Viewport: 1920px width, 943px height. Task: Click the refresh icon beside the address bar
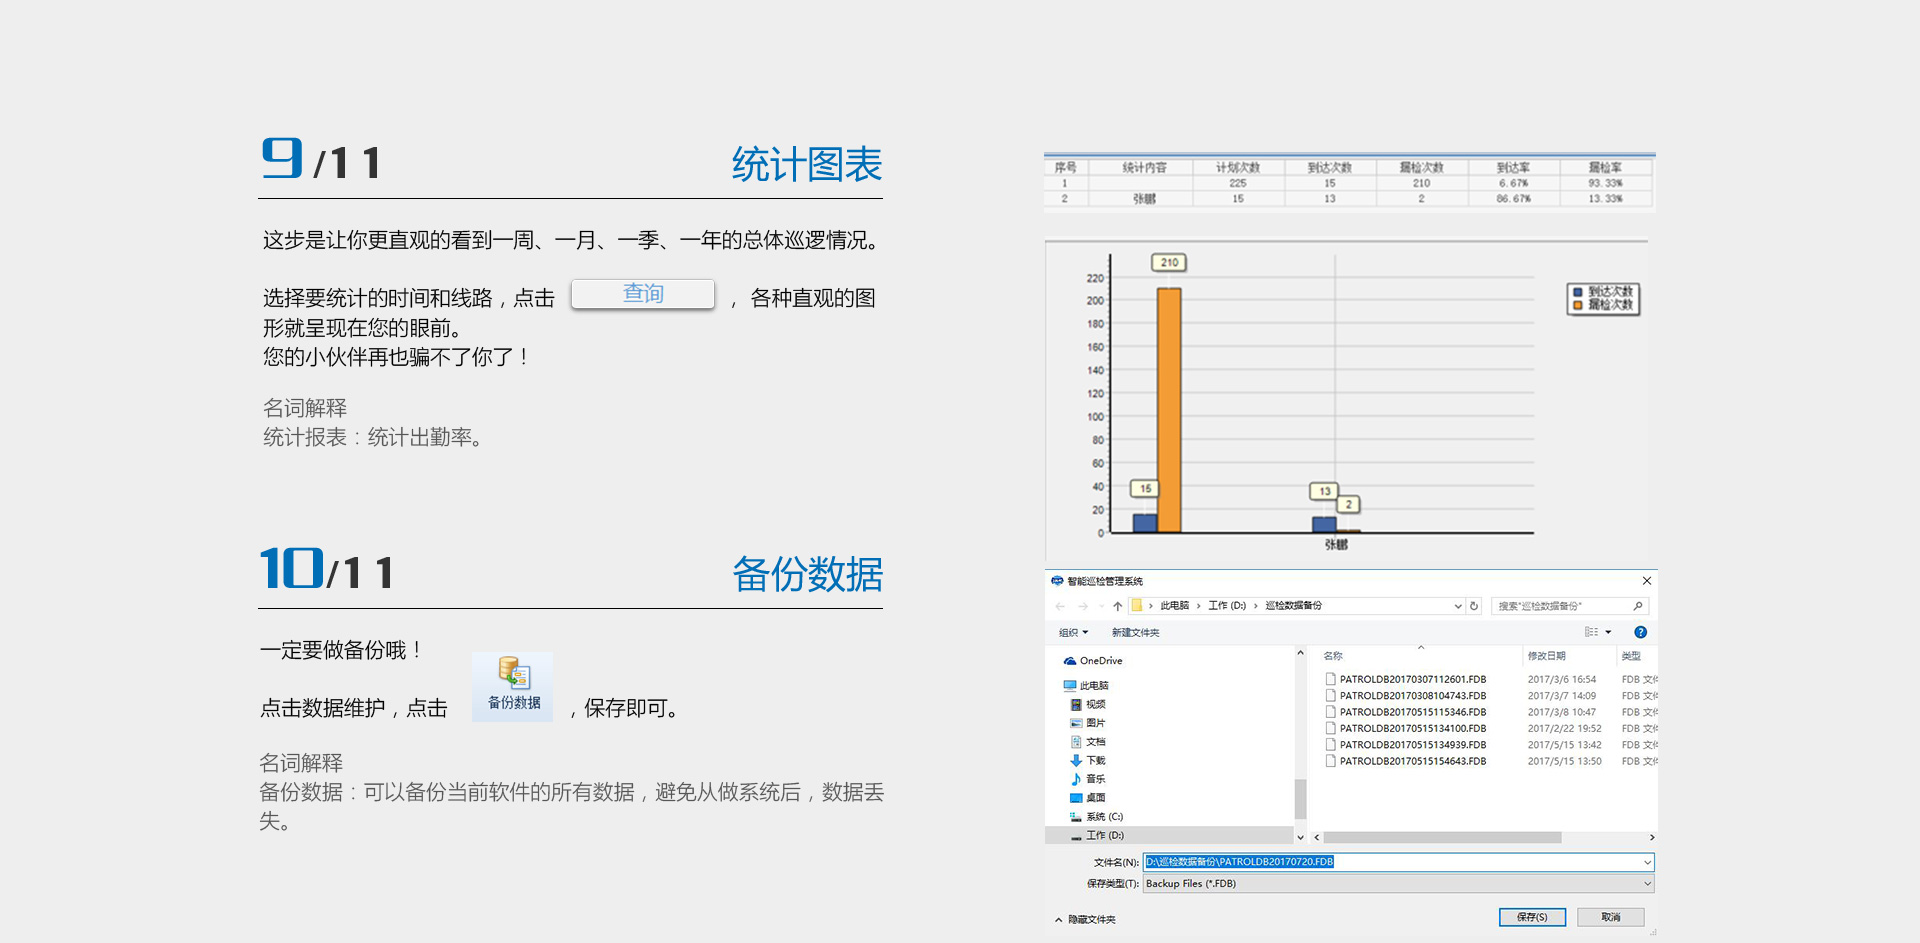(1474, 606)
